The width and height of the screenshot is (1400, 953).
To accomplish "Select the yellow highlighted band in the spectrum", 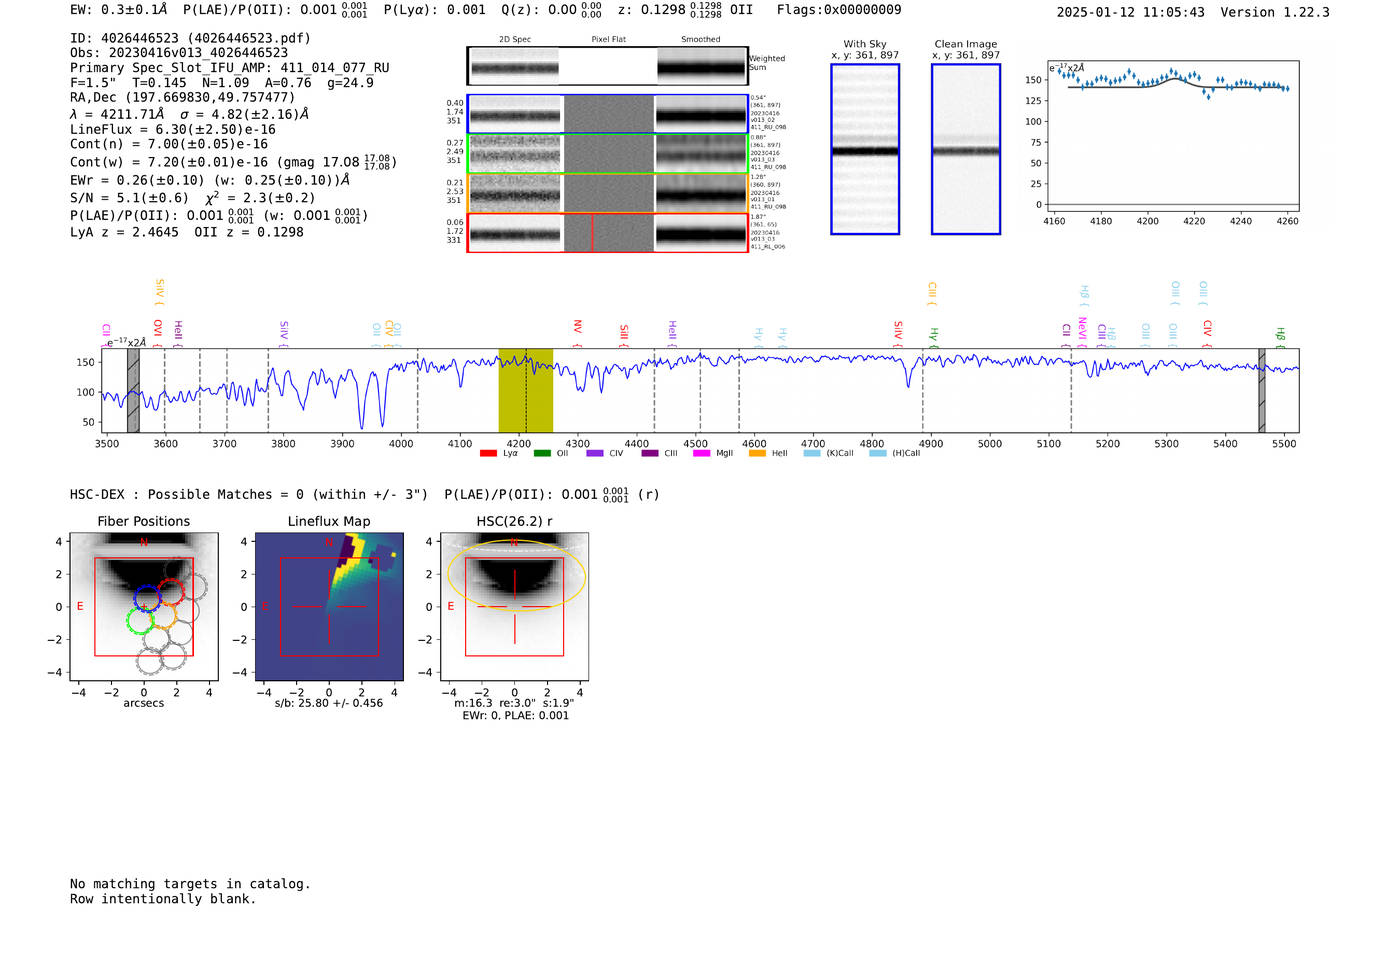I will [526, 390].
